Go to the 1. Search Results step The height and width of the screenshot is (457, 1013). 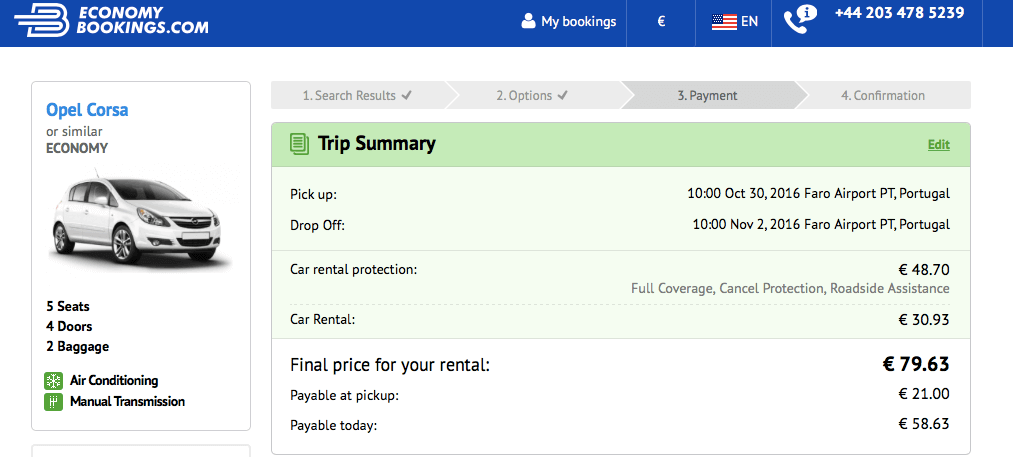point(359,96)
